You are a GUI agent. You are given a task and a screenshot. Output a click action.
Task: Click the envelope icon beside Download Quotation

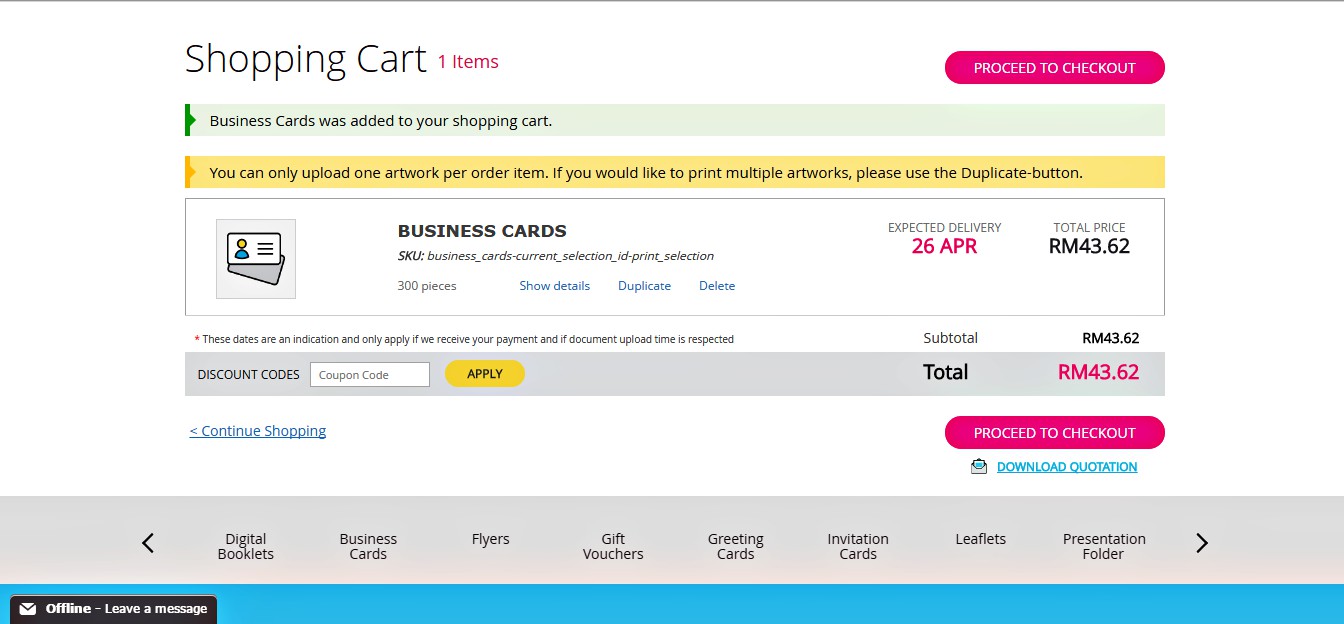point(979,467)
